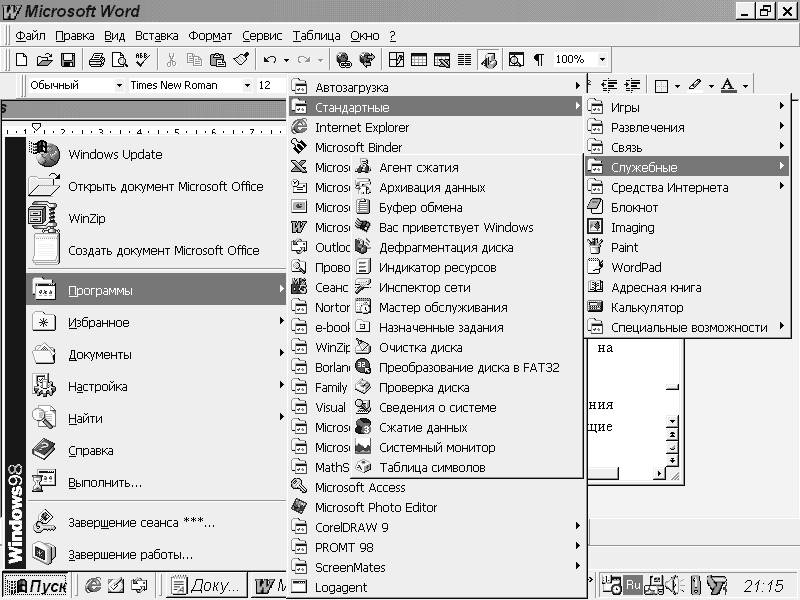Screen dimensions: 800x600
Task: Open the Таблица menu
Action: click(x=316, y=36)
